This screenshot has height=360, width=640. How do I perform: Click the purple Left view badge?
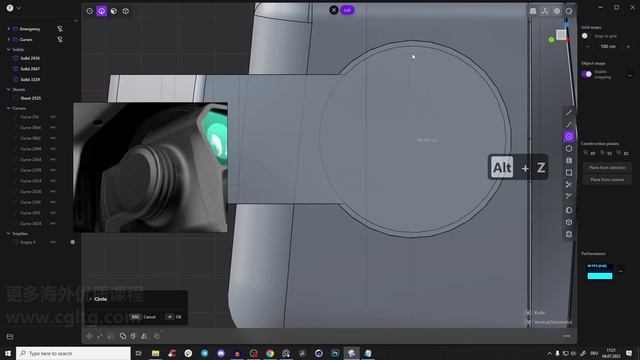(x=347, y=10)
